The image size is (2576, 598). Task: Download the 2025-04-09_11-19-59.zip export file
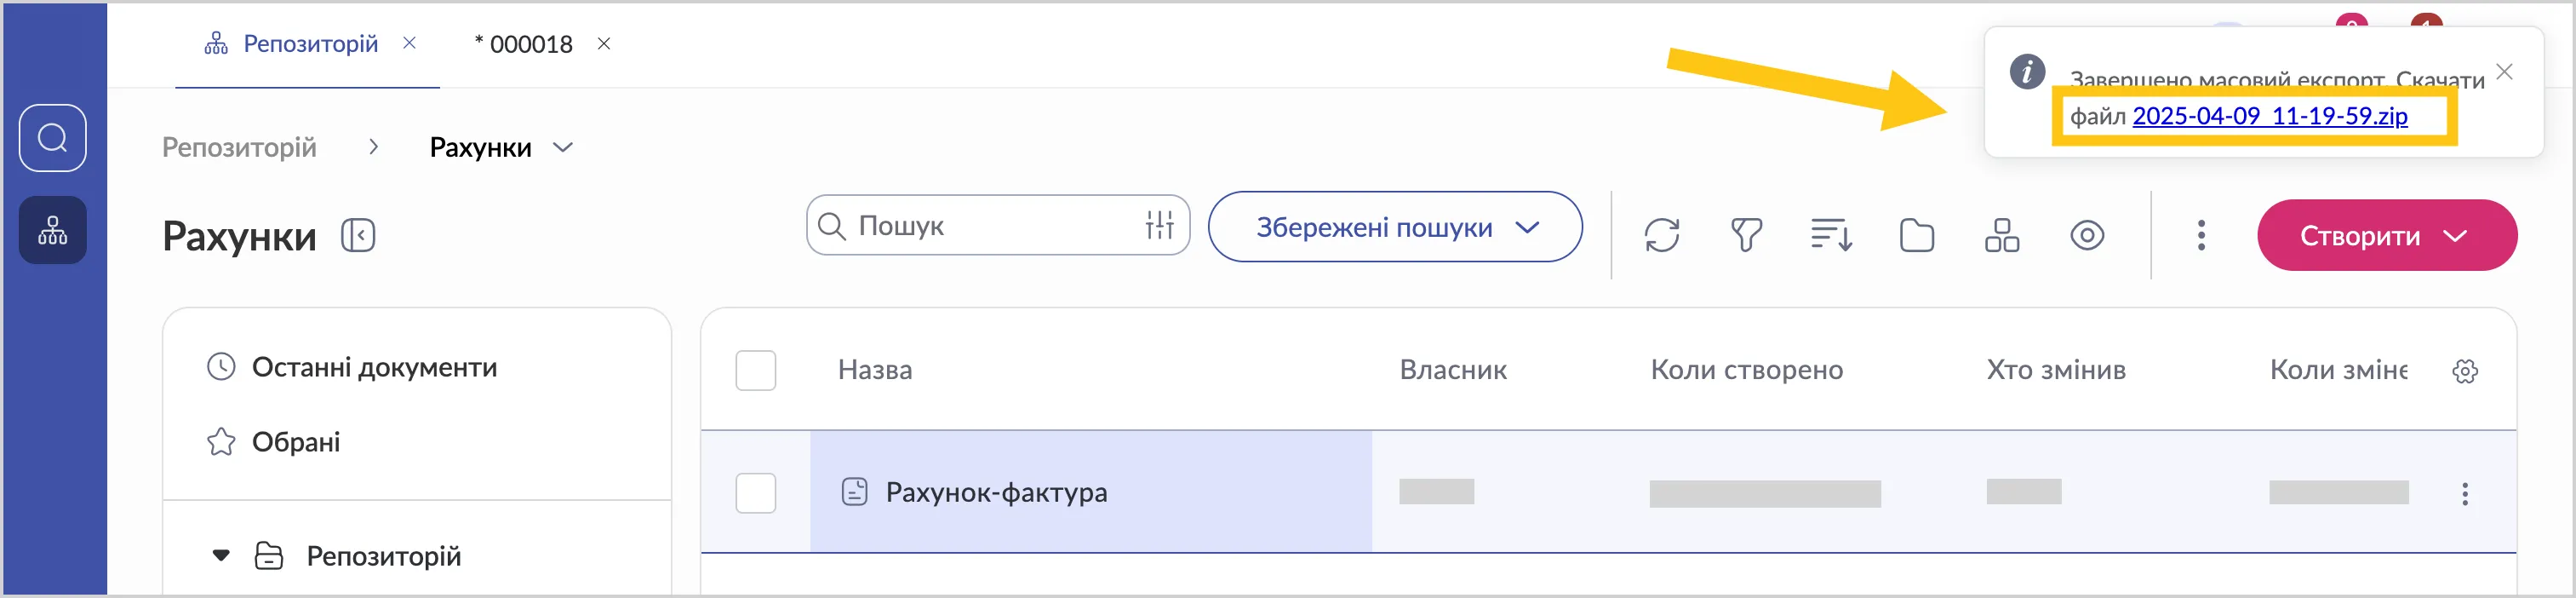coord(2269,116)
